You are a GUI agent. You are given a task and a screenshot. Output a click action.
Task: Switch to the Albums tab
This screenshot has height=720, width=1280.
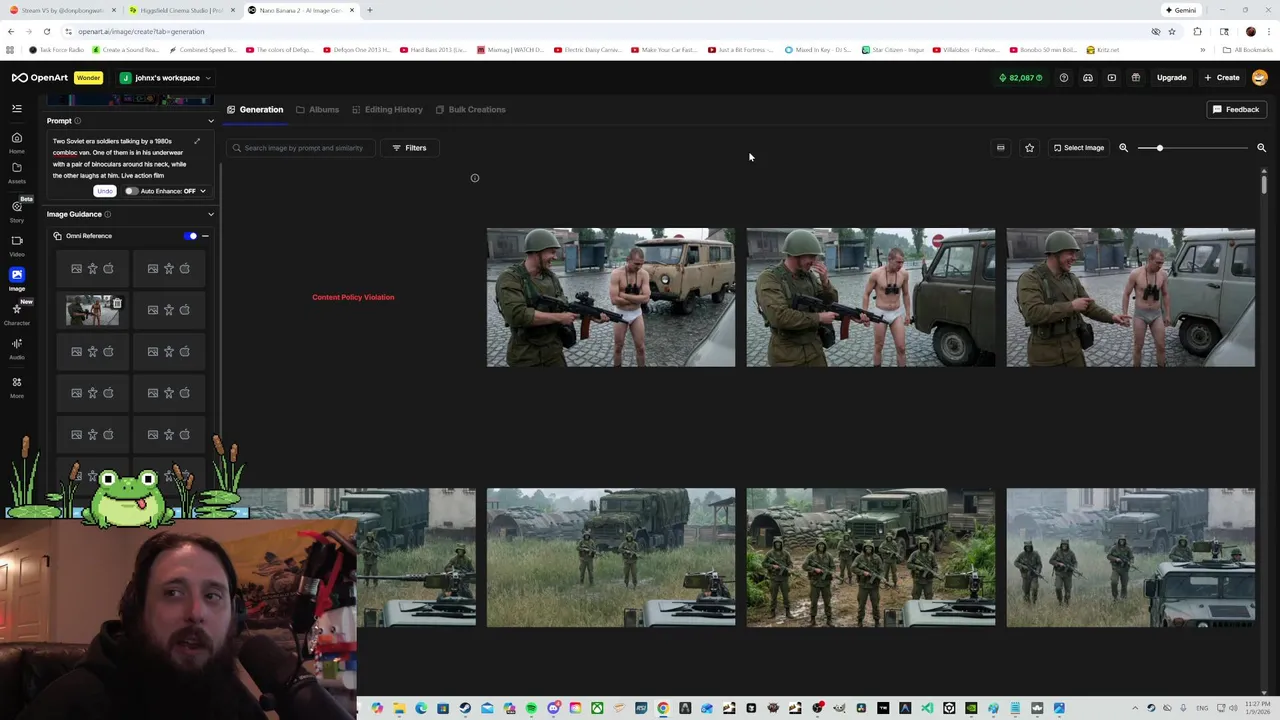[317, 110]
